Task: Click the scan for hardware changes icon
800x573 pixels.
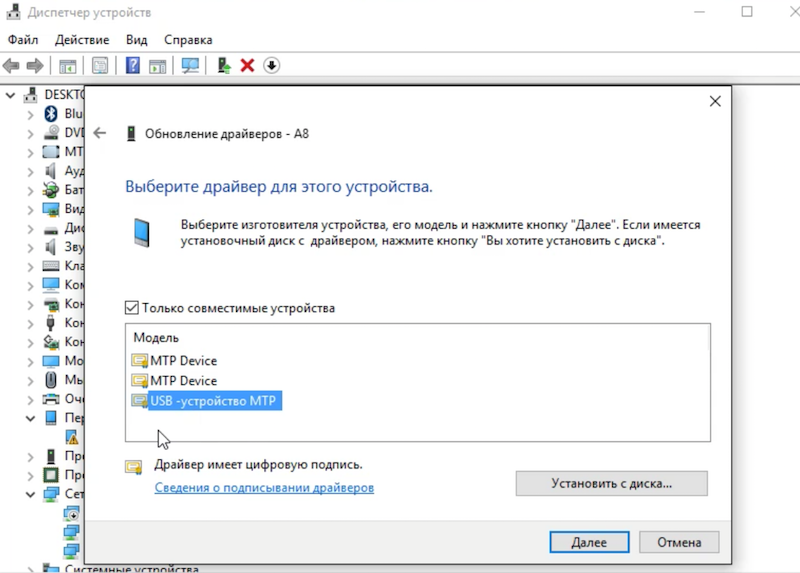Action: pos(190,66)
